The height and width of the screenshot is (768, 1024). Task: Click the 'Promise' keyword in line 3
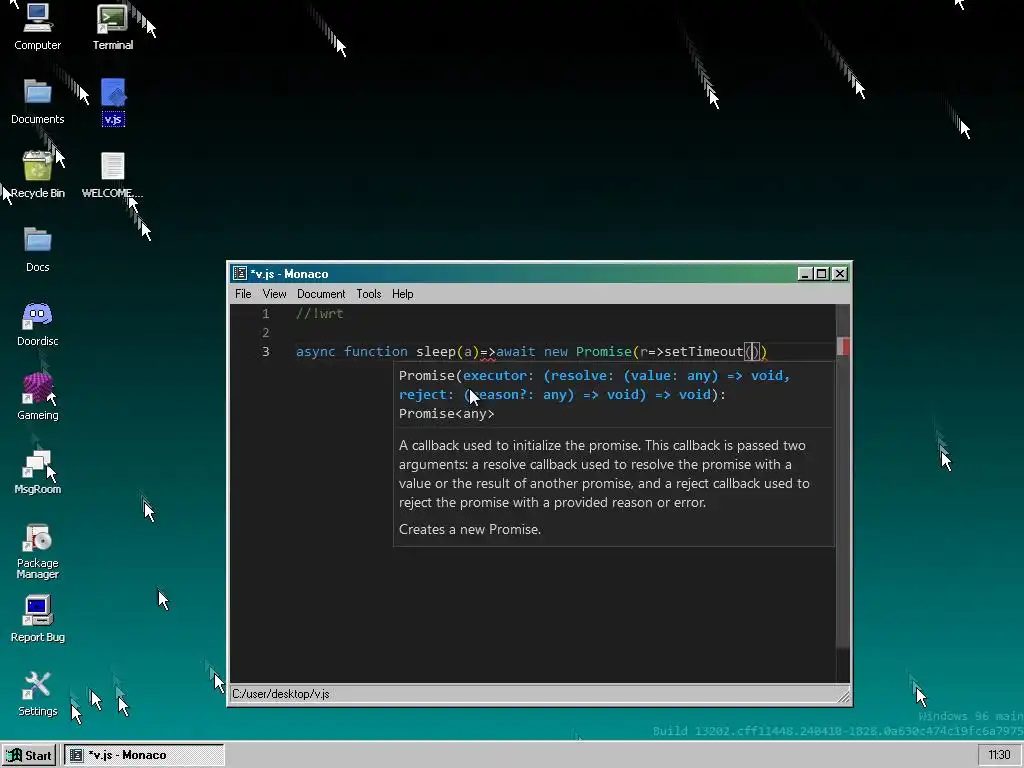603,352
